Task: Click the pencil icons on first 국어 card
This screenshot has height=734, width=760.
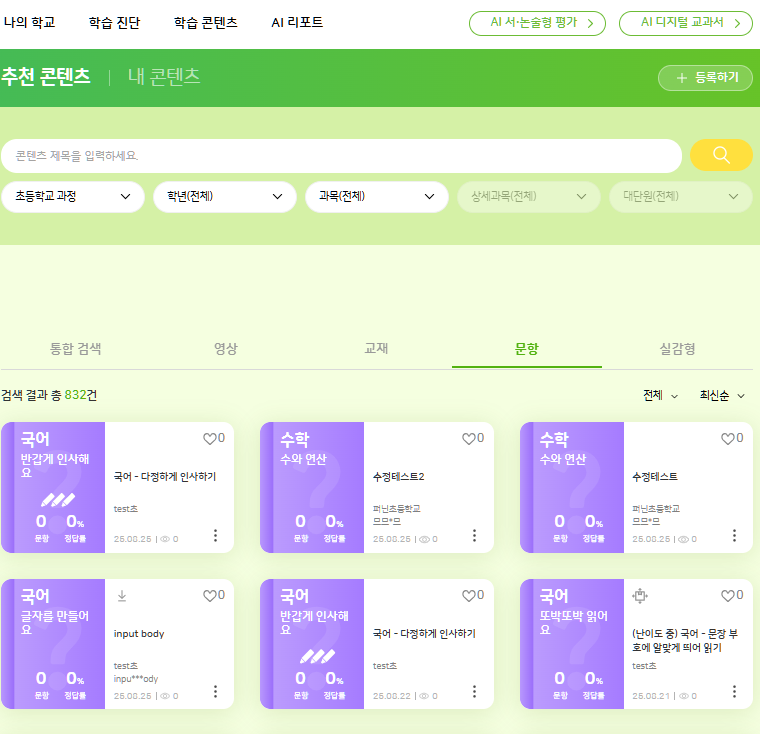Action: pyautogui.click(x=59, y=499)
